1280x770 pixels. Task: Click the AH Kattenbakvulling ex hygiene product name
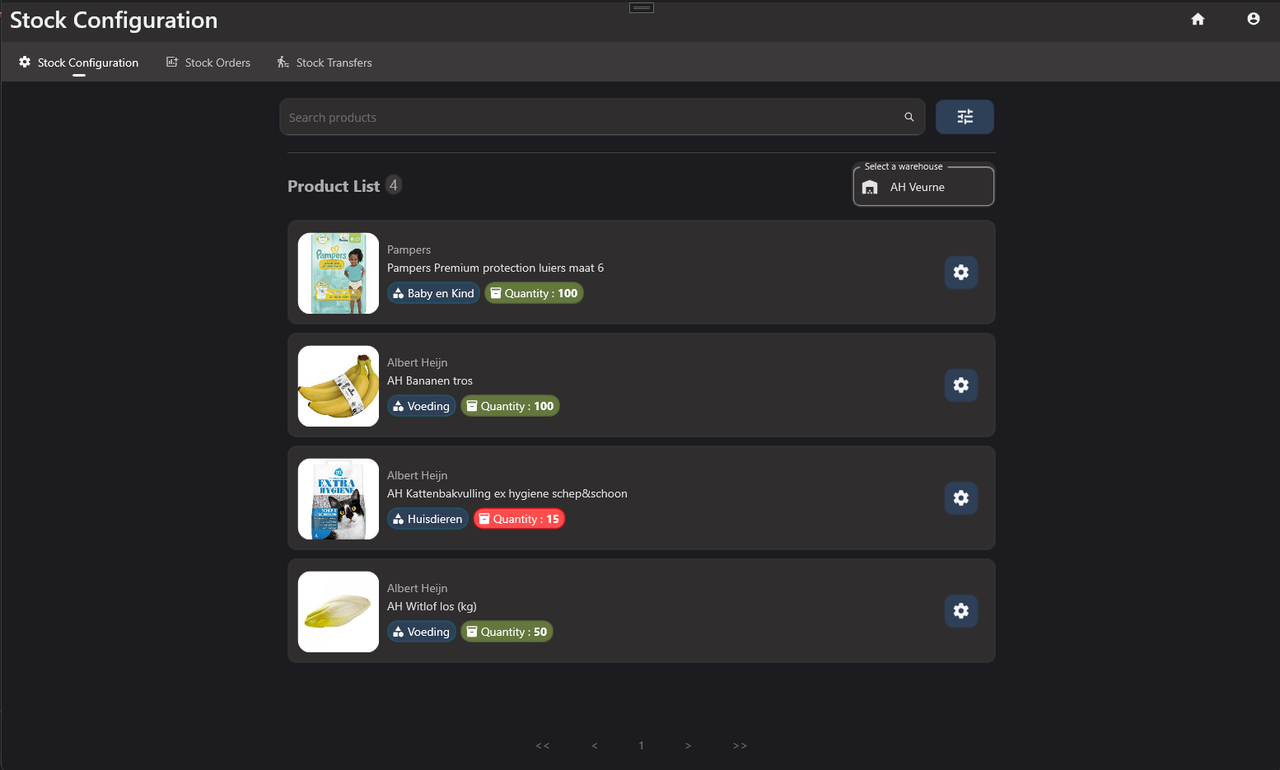pyautogui.click(x=507, y=494)
